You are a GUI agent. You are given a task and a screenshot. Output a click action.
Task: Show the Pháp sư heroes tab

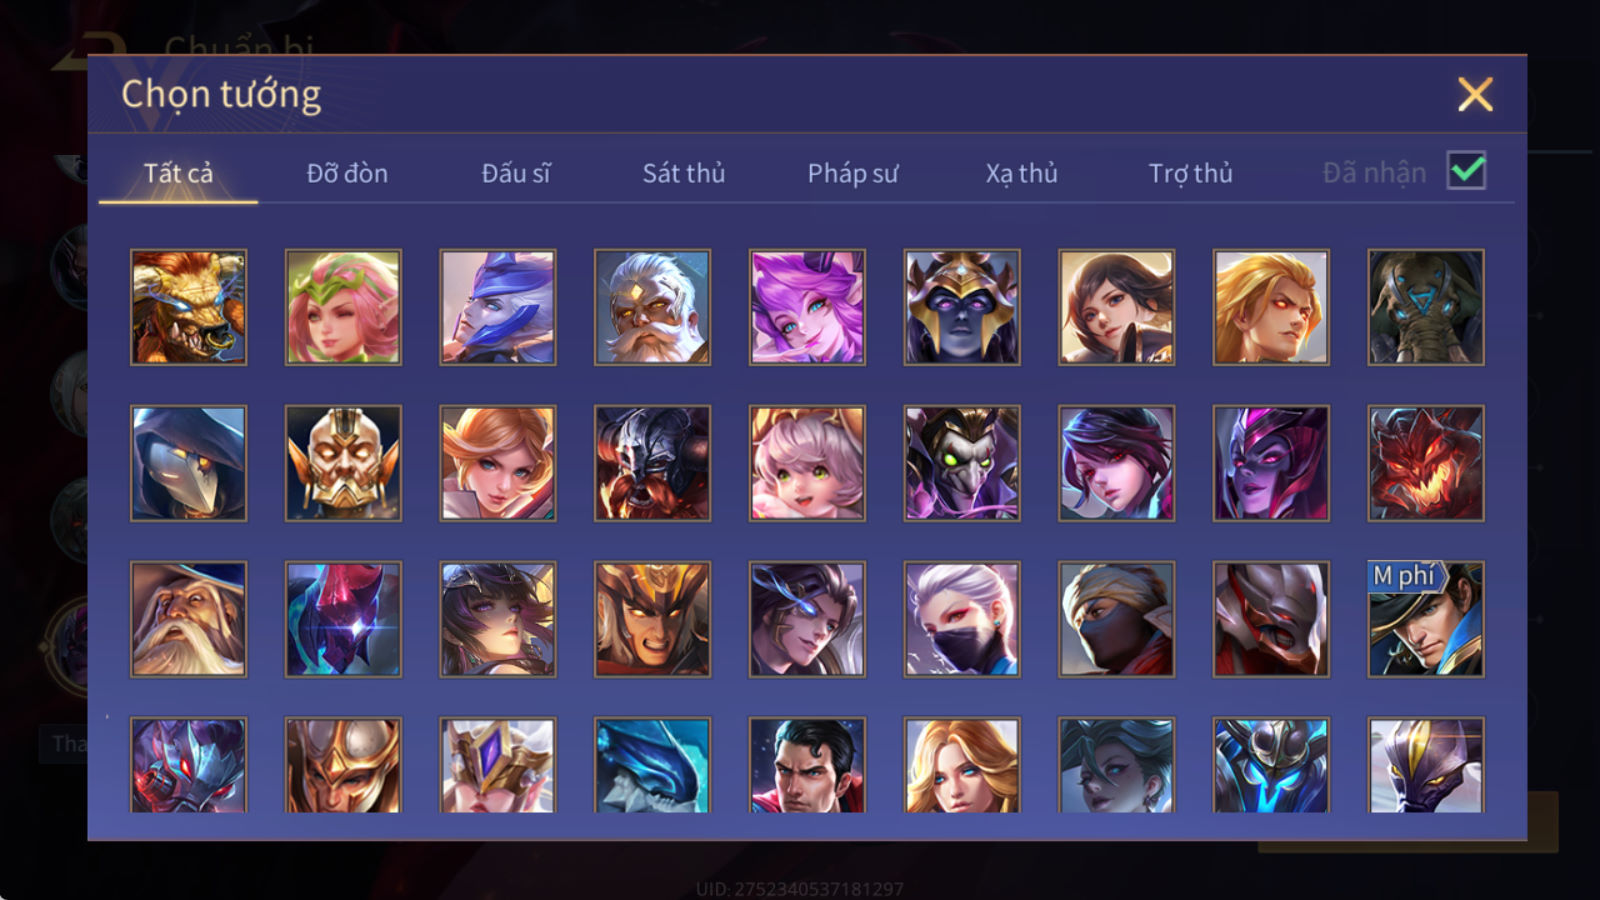point(852,173)
